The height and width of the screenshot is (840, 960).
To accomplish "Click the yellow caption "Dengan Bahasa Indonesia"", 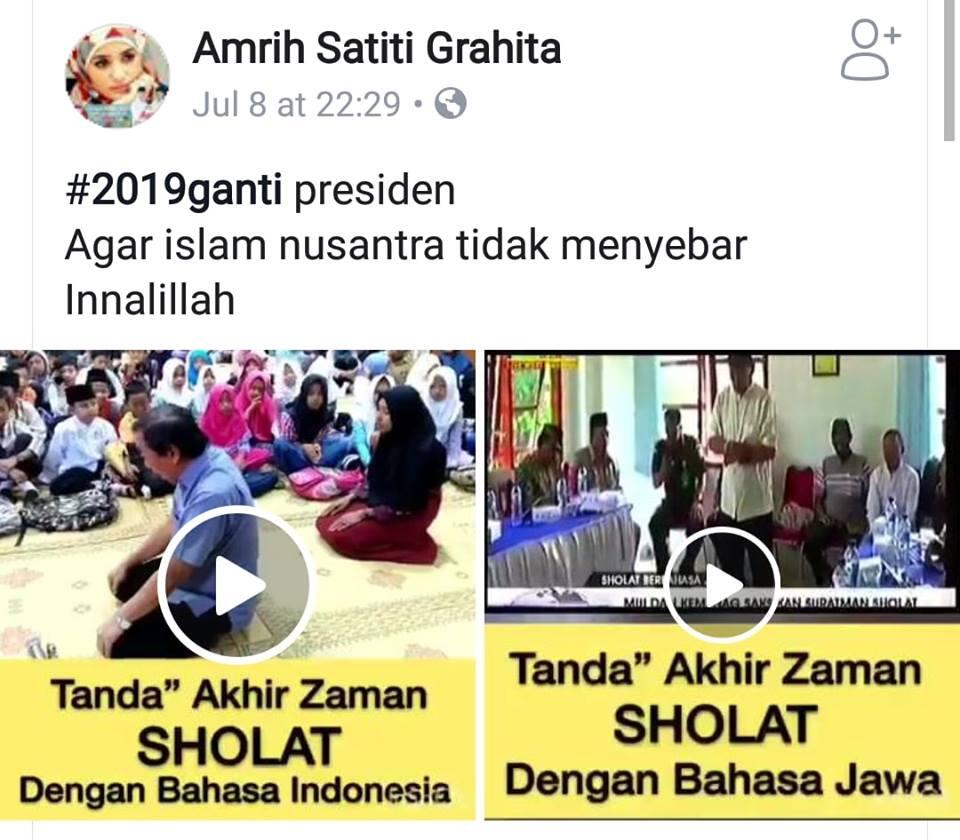I will click(235, 790).
